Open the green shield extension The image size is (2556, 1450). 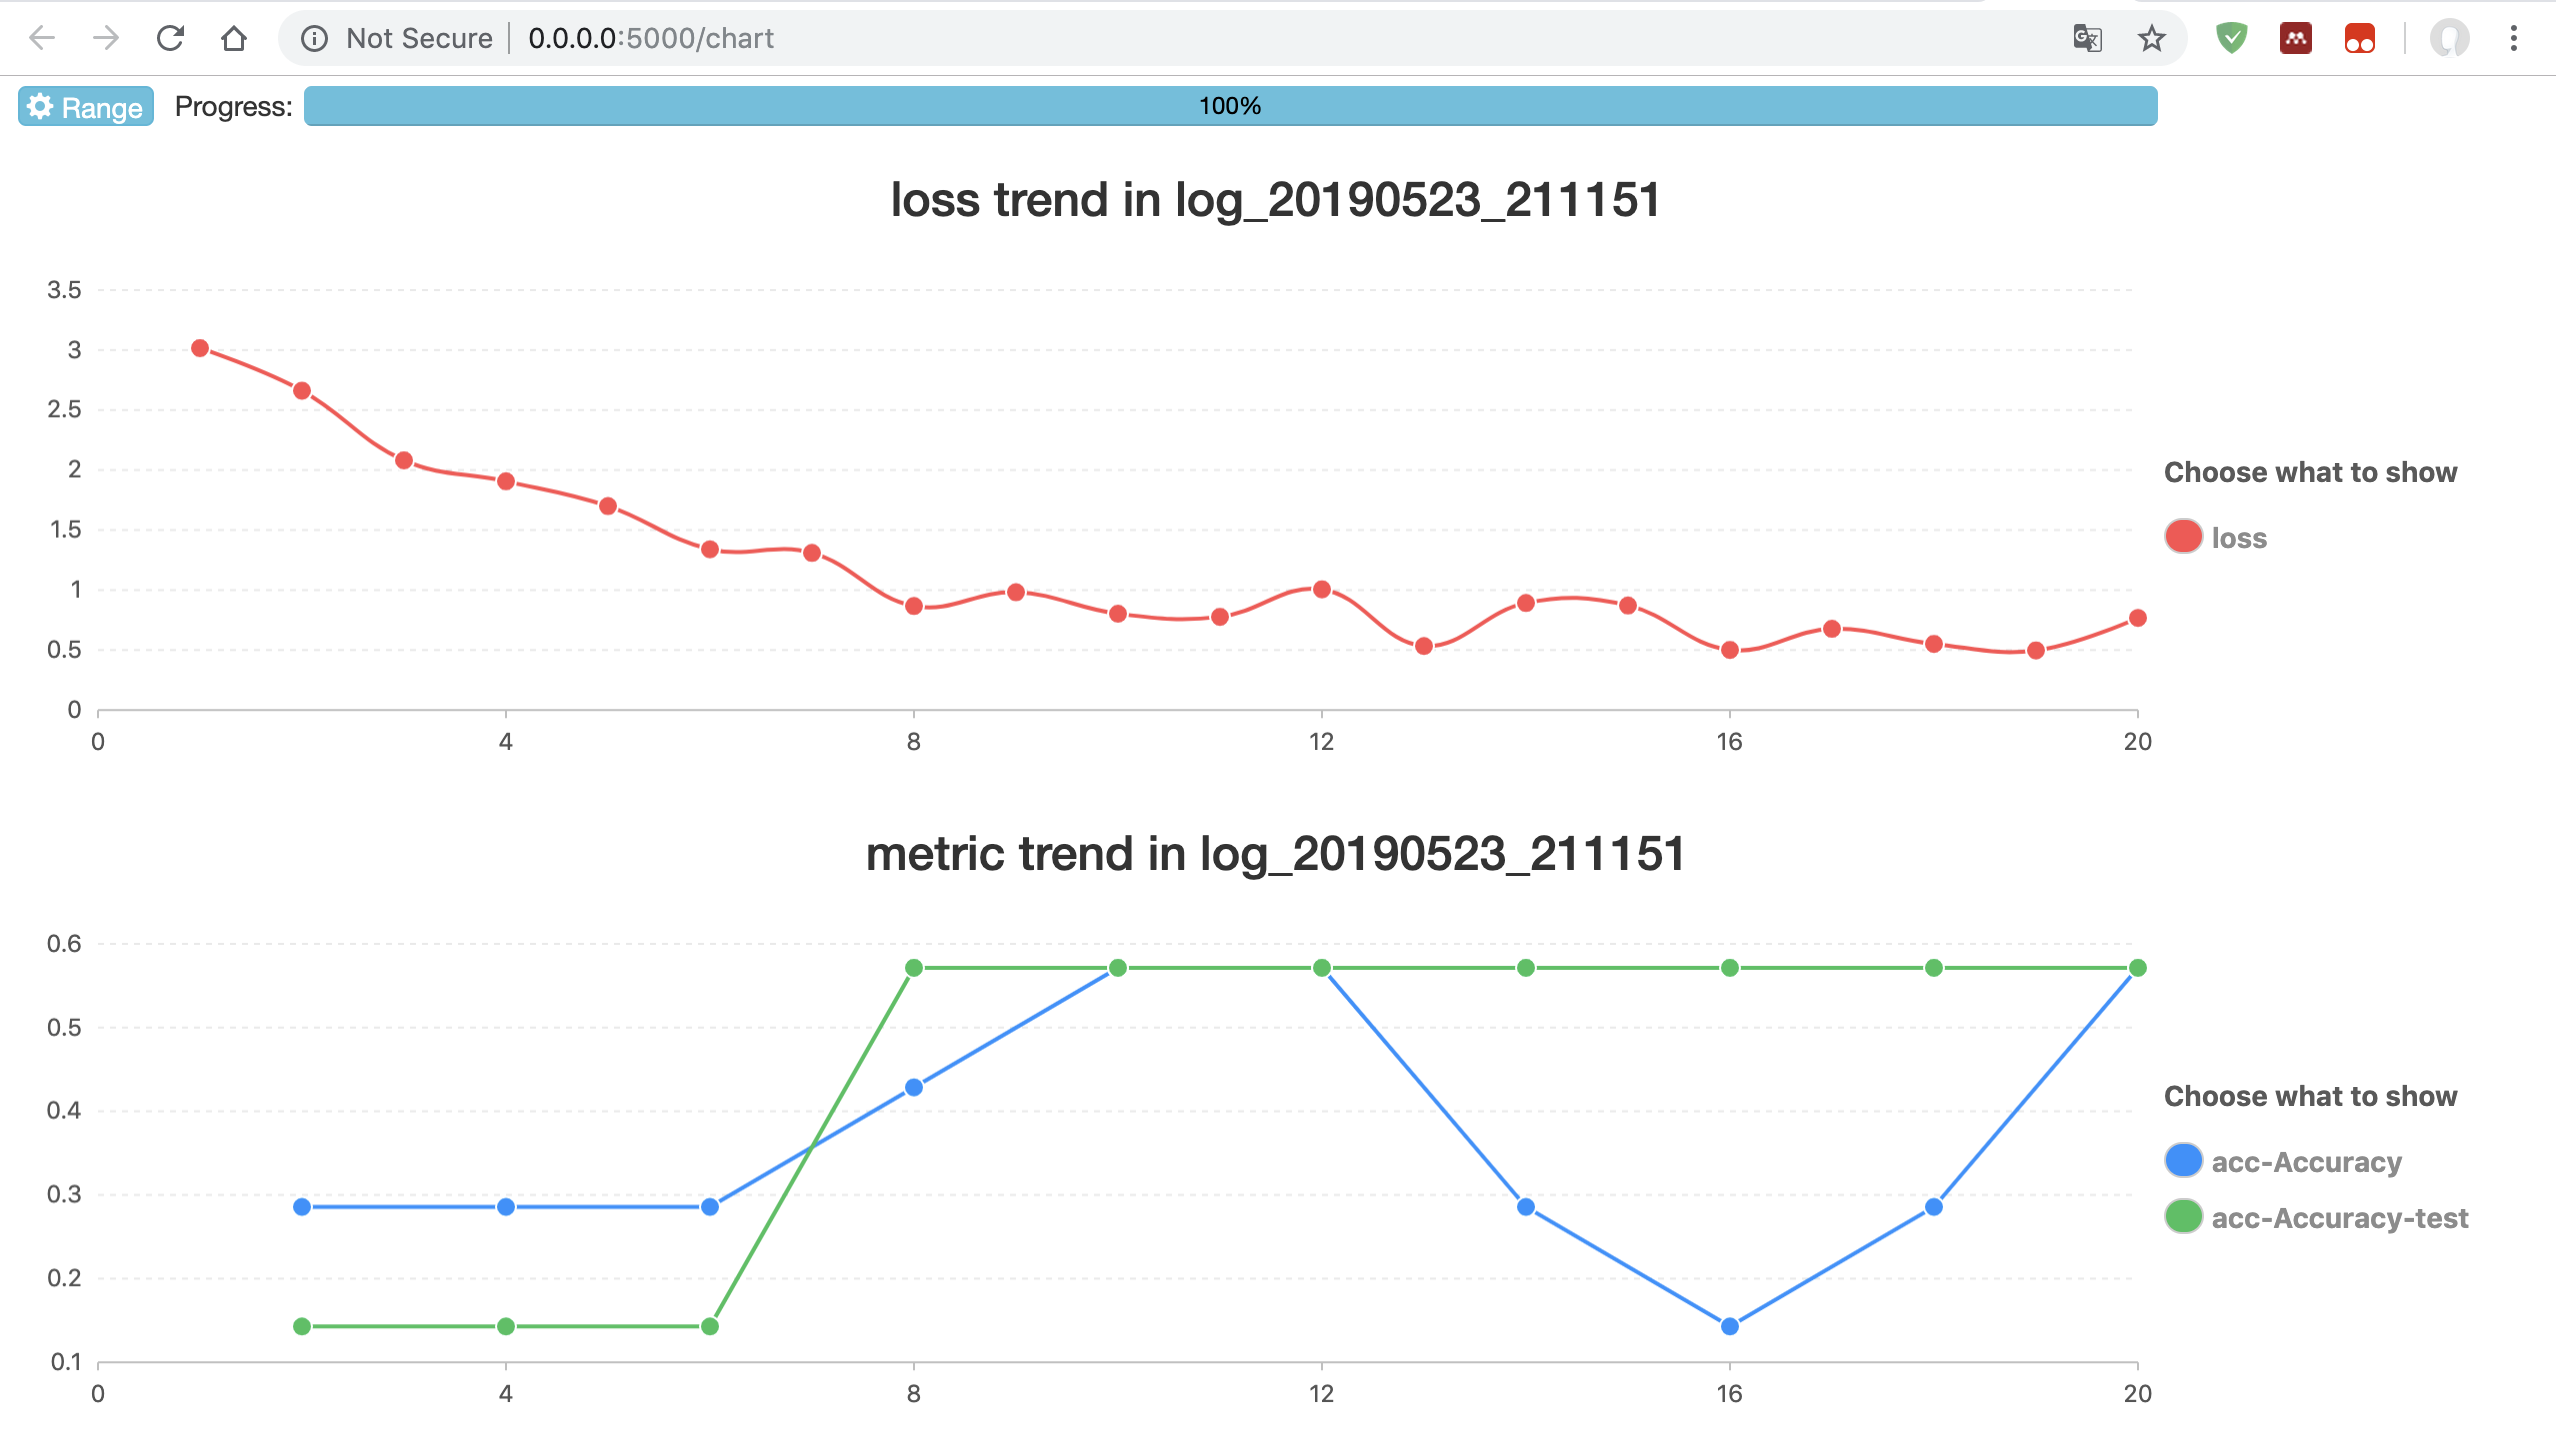click(x=2231, y=38)
